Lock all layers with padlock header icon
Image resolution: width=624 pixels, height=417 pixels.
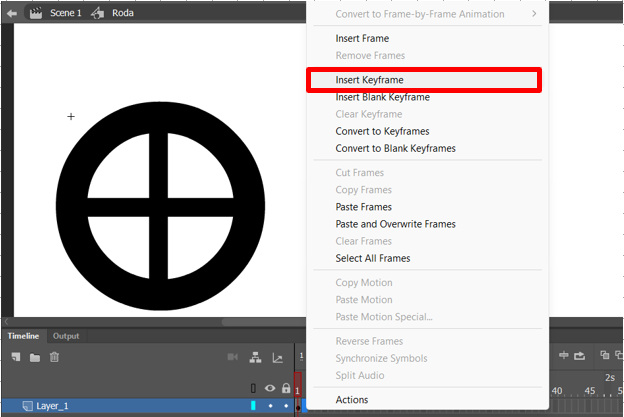point(286,388)
